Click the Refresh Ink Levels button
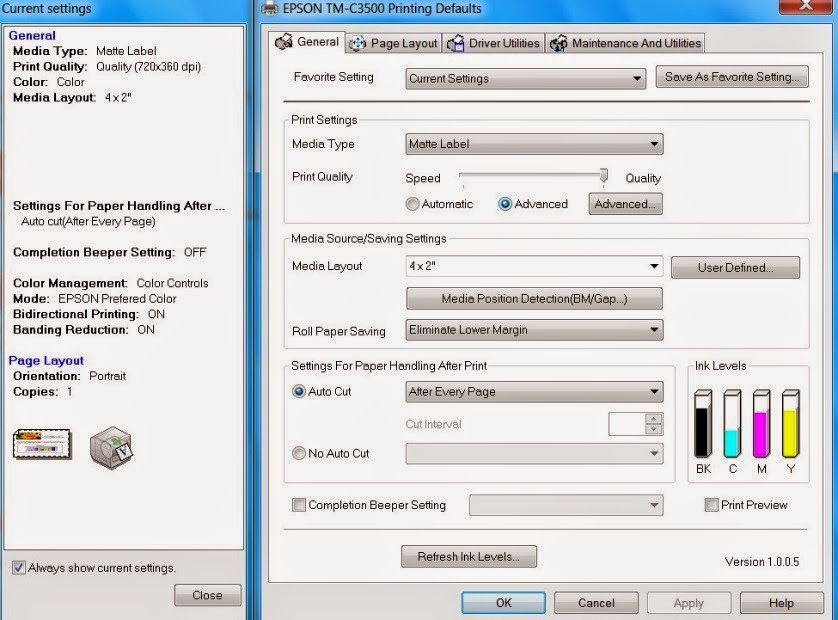This screenshot has height=620, width=838. click(468, 556)
